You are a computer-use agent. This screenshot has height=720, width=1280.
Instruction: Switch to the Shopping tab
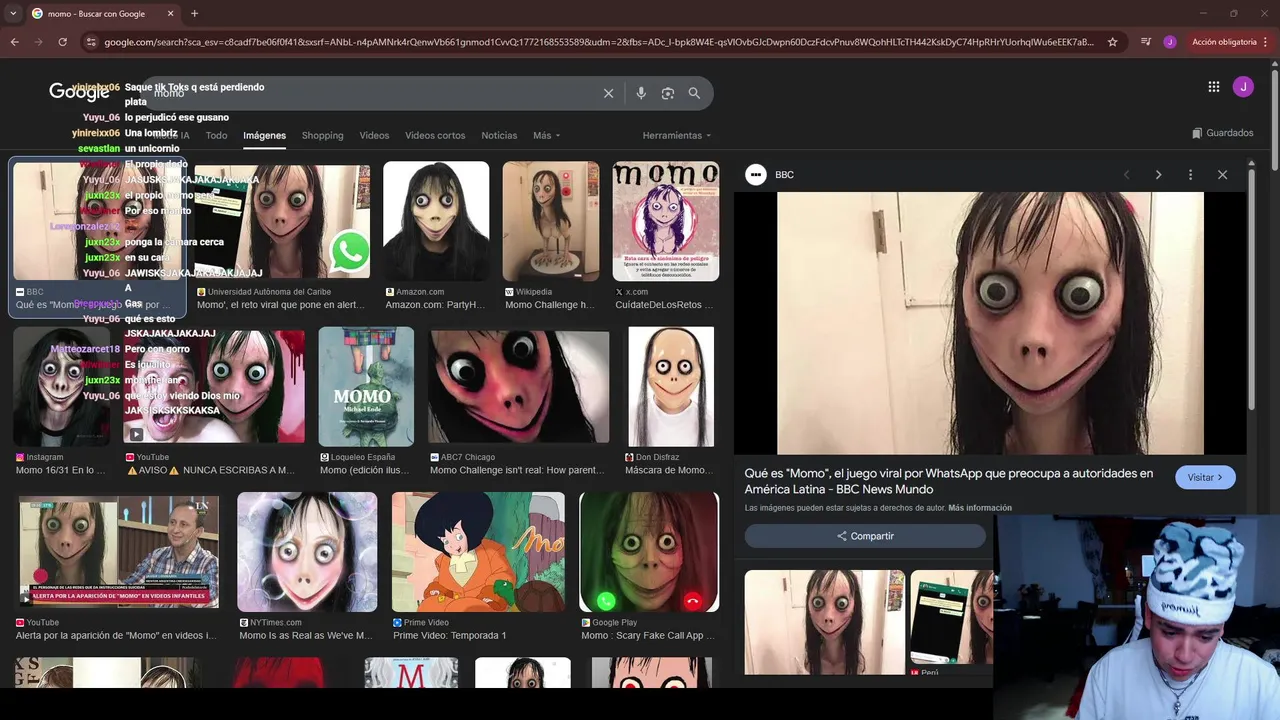322,136
